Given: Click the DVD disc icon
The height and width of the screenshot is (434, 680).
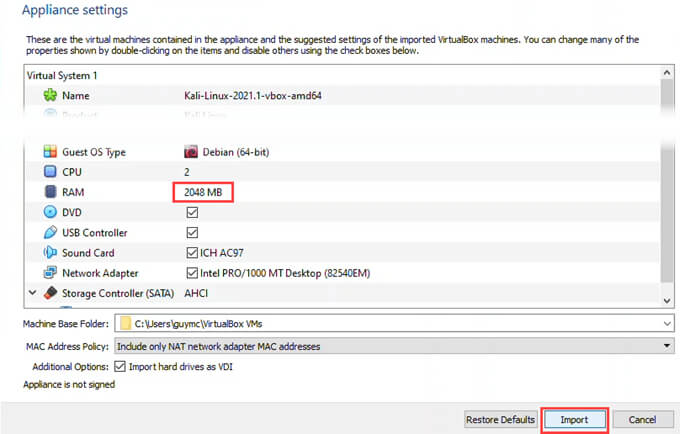Looking at the screenshot, I should [x=50, y=212].
